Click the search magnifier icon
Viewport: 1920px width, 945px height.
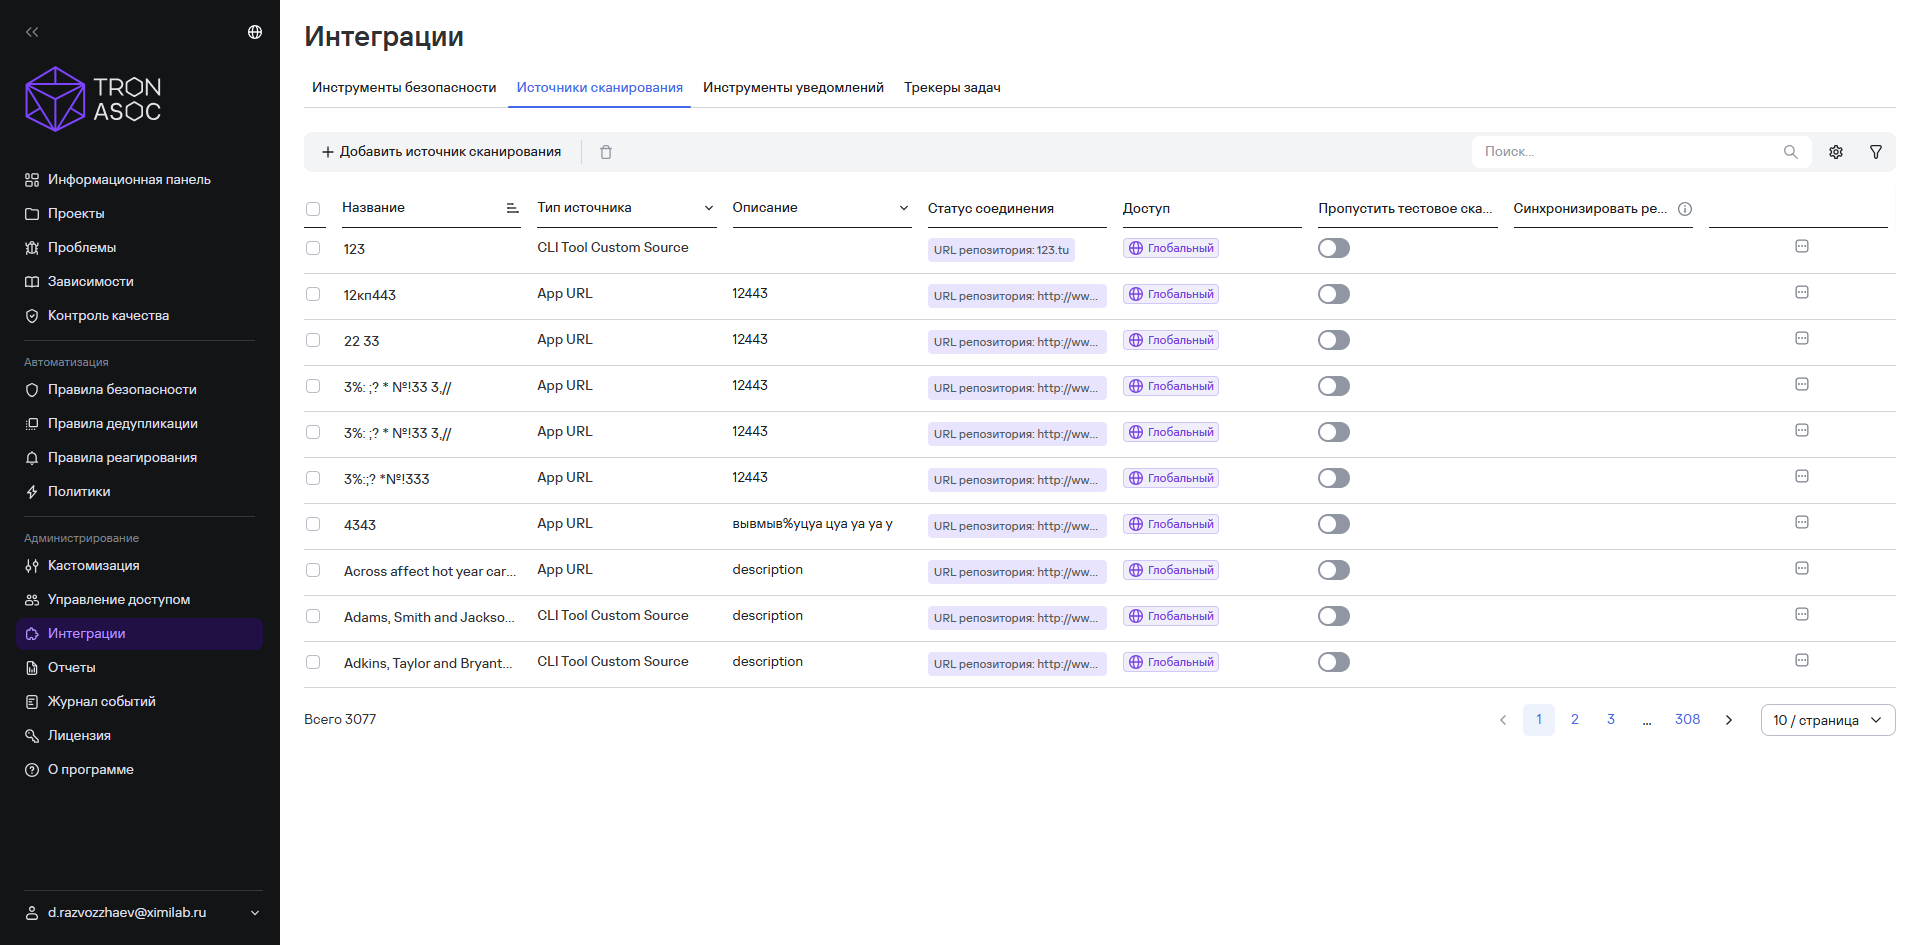coord(1791,152)
